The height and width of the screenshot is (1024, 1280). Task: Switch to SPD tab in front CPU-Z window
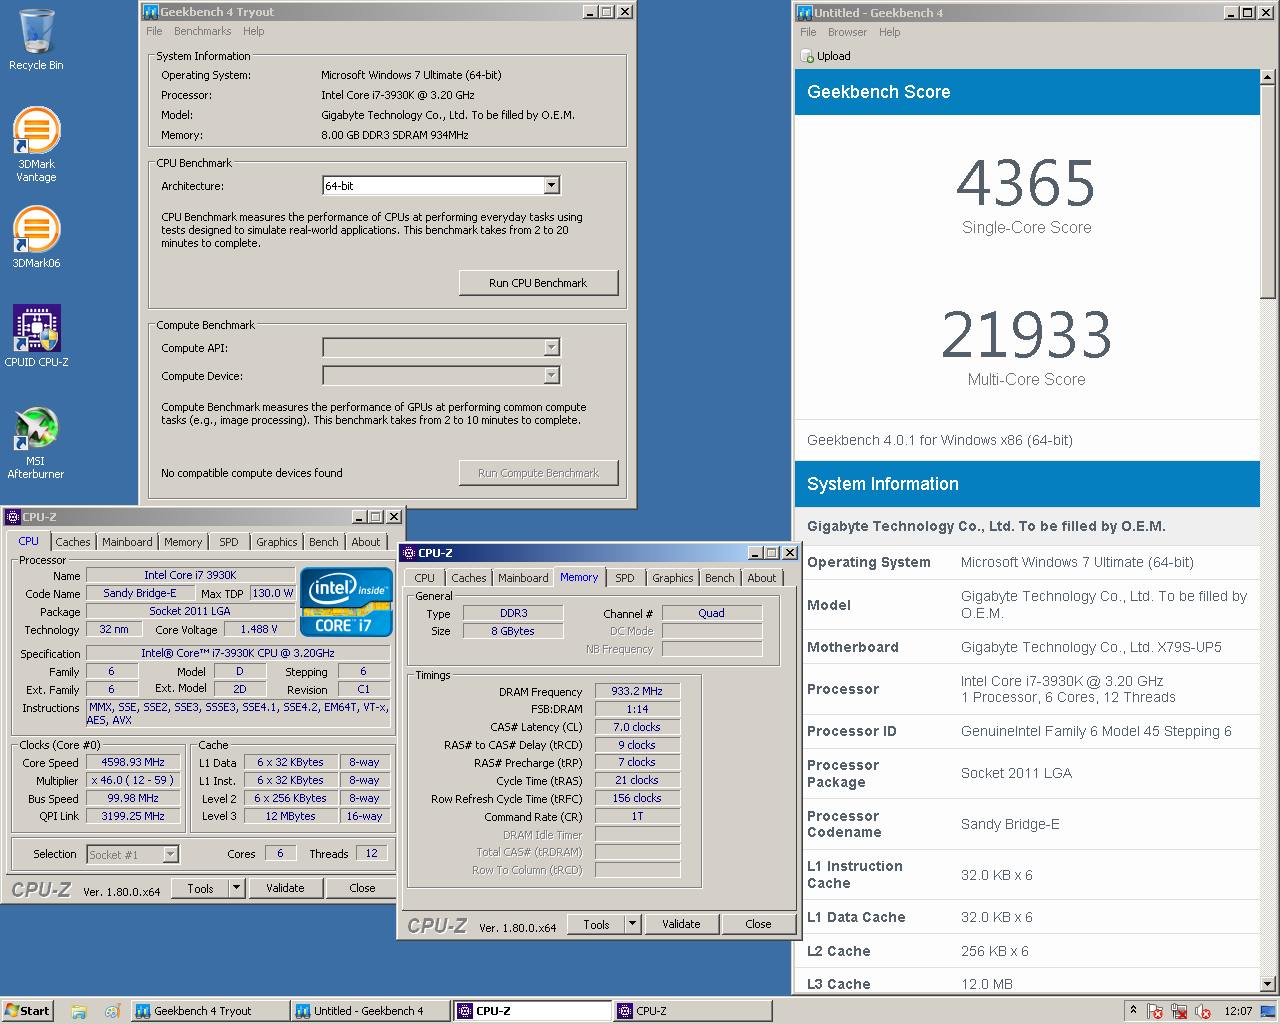(x=625, y=578)
